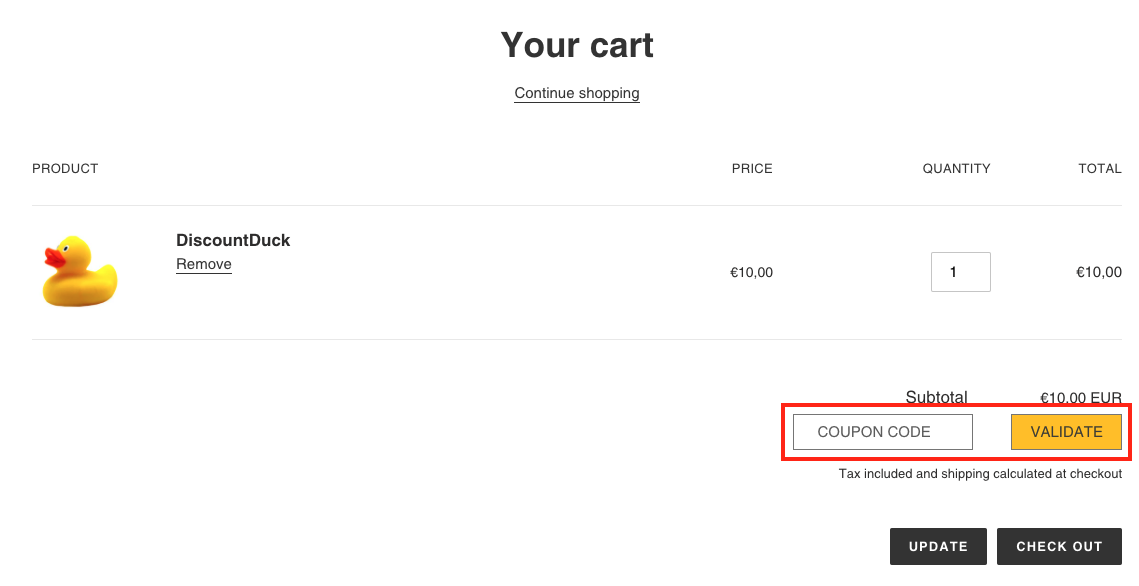The width and height of the screenshot is (1139, 586).
Task: Click into the Coupon Code field
Action: [x=882, y=432]
